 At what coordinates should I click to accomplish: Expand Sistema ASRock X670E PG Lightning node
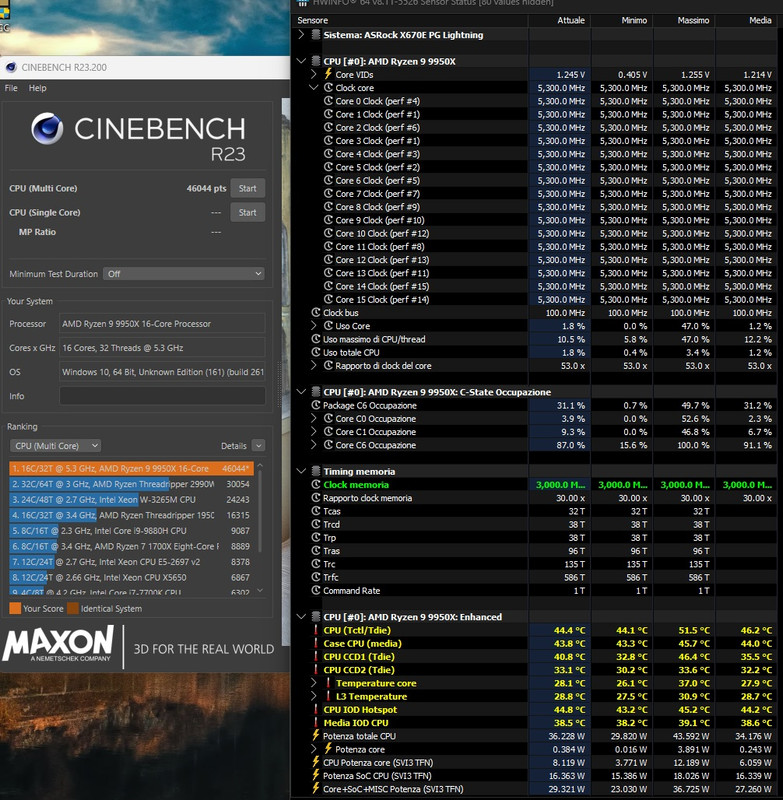tap(301, 35)
